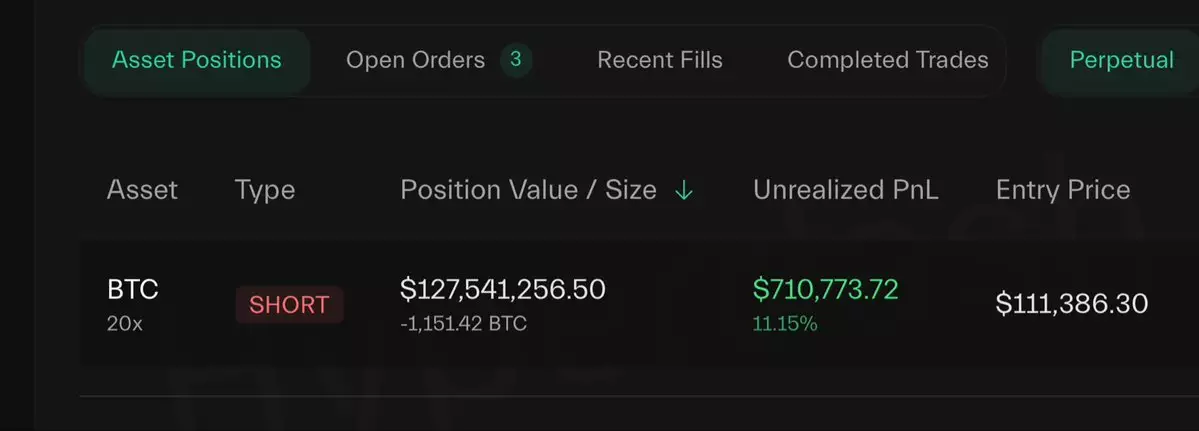This screenshot has height=431, width=1199.
Task: Click the descending sort arrow icon
Action: tap(684, 191)
